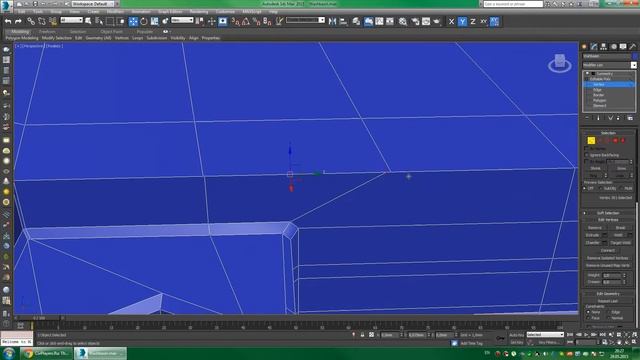Toggle By Vertex checkbox

point(587,149)
